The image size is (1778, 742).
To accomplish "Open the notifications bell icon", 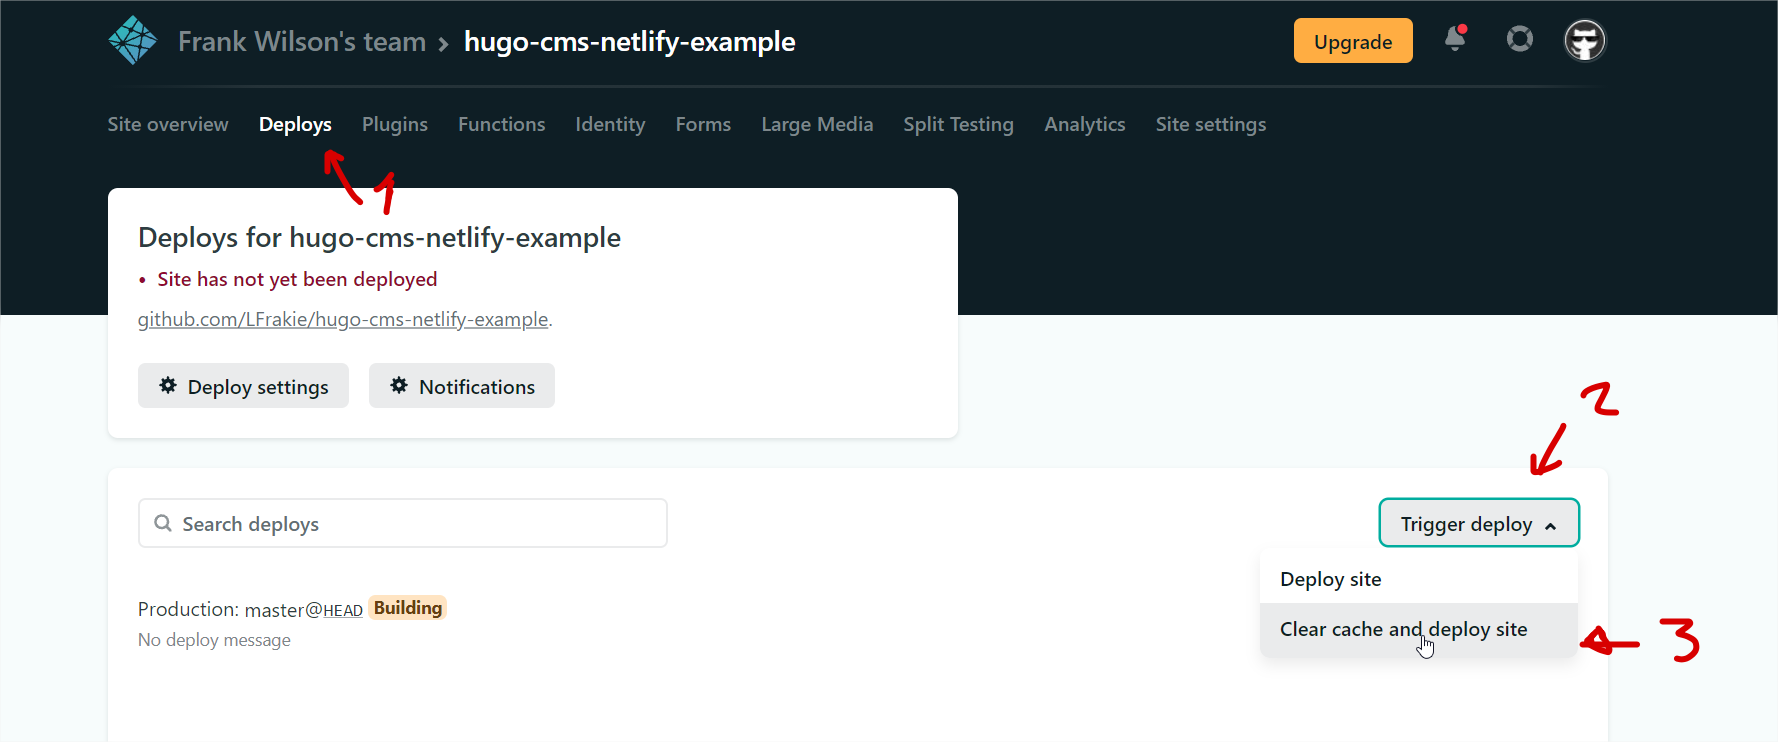I will (x=1455, y=40).
